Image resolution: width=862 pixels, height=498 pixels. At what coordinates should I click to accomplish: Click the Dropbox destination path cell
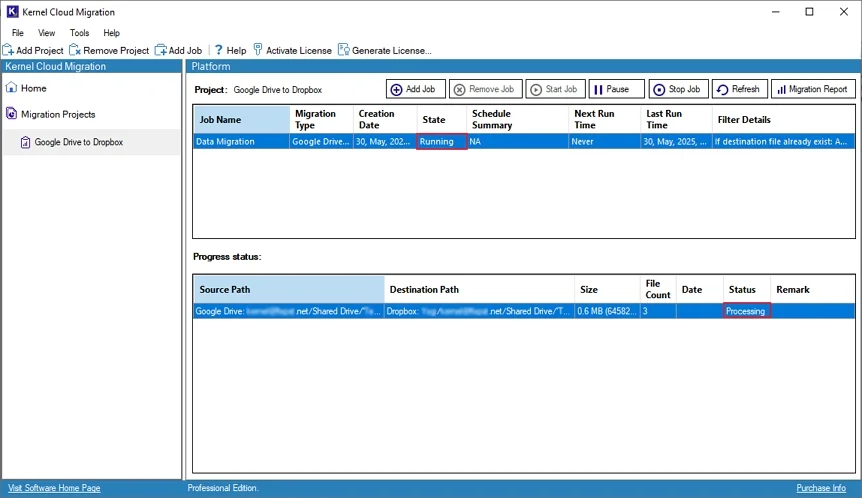tap(479, 311)
